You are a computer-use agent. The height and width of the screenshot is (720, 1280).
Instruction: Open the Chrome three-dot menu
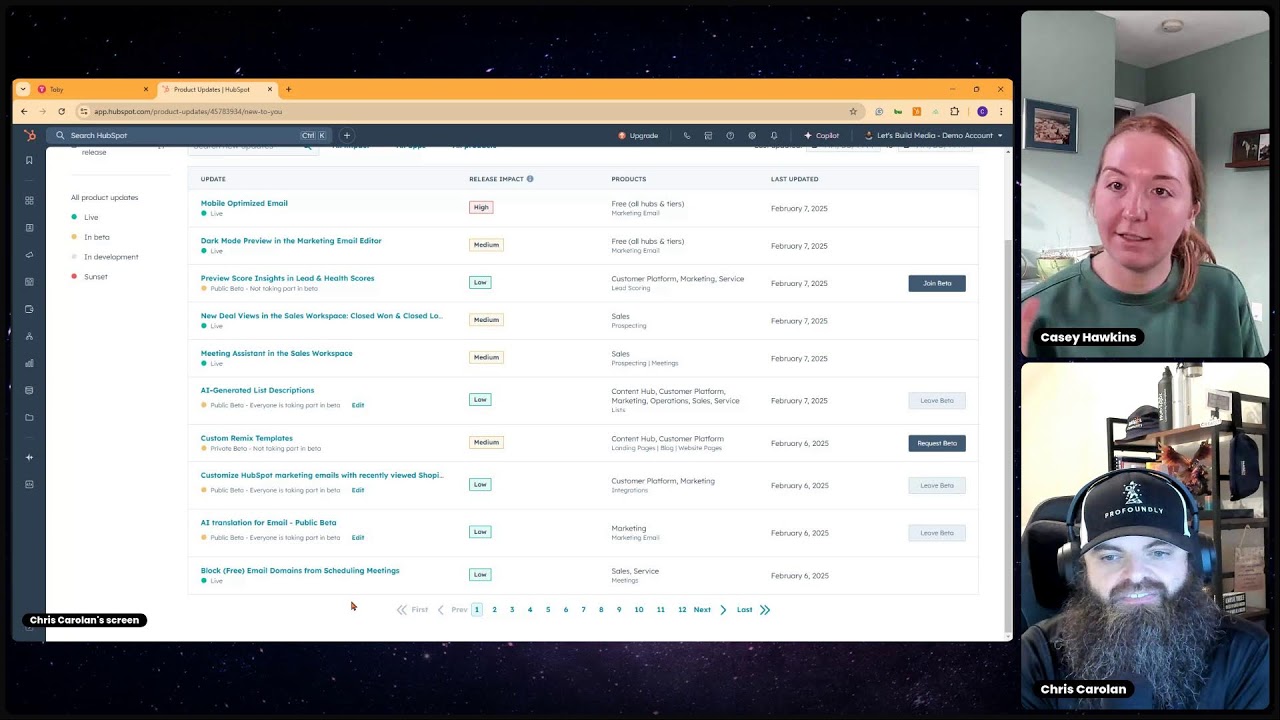coord(1001,111)
